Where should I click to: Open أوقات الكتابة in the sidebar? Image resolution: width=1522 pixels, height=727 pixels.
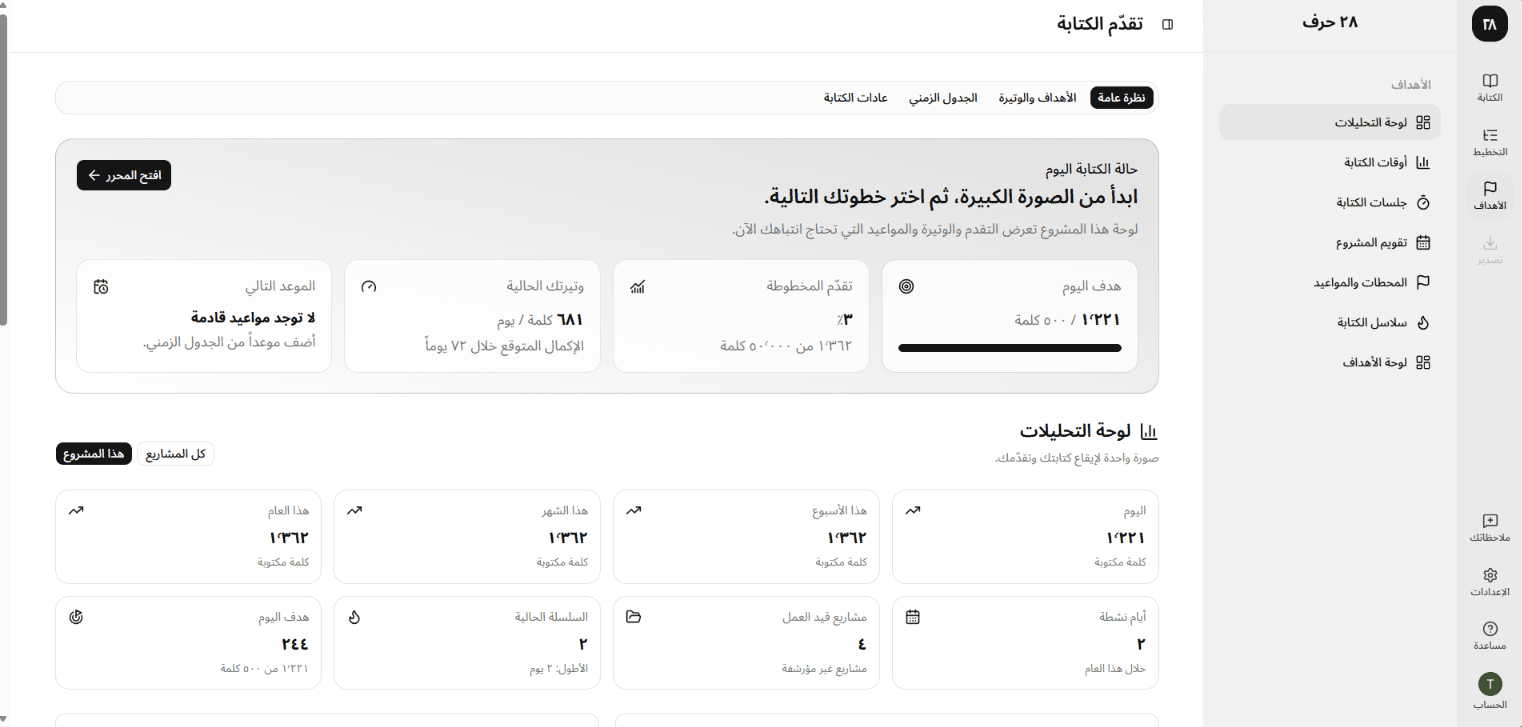[x=1330, y=162]
